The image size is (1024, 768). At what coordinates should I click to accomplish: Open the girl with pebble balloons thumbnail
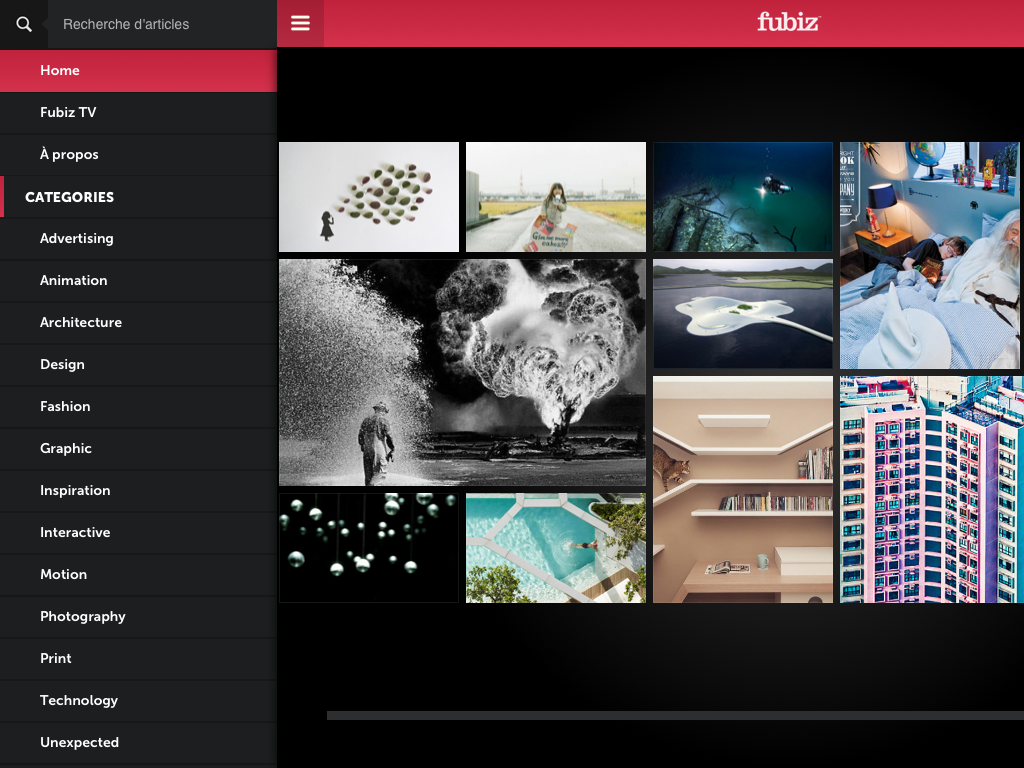368,196
